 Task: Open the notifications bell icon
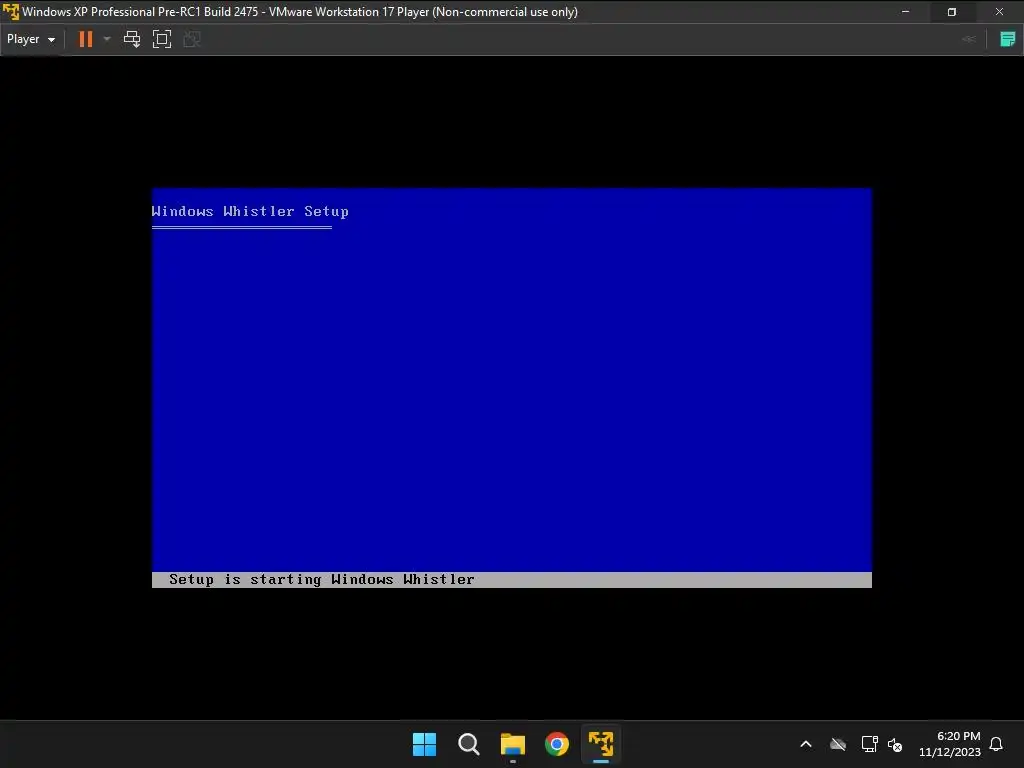pos(996,744)
